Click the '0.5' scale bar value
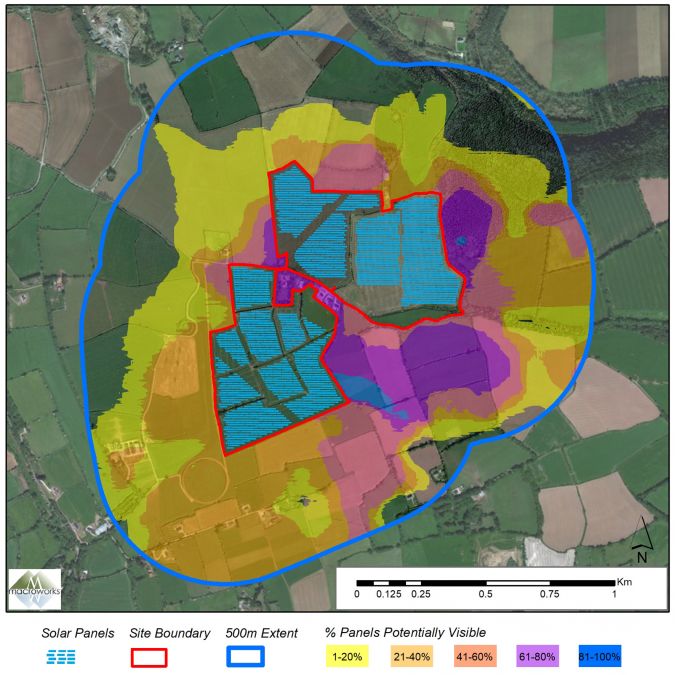This screenshot has height=675, width=675. click(x=486, y=594)
